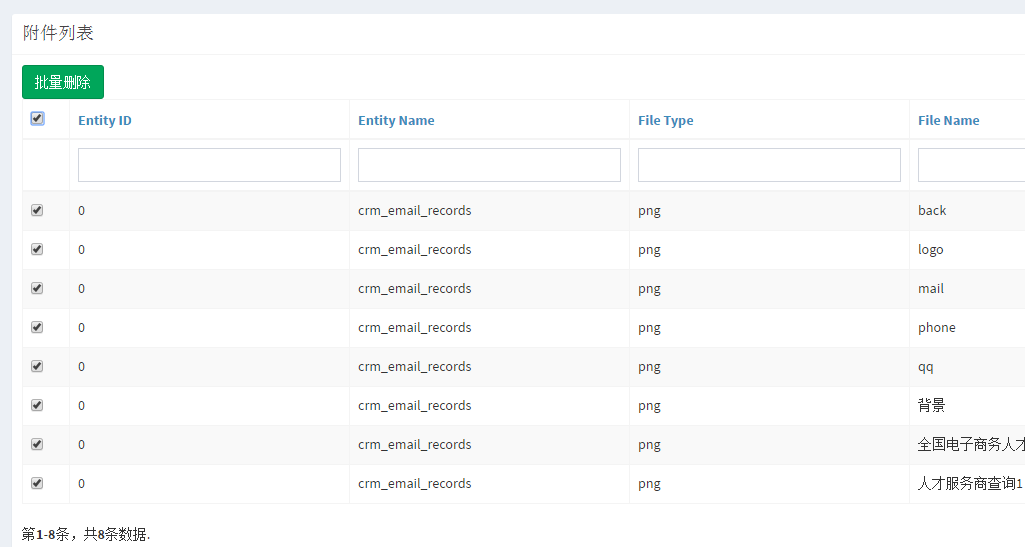Sort by File Name column header
The height and width of the screenshot is (547, 1025).
pyautogui.click(x=948, y=121)
